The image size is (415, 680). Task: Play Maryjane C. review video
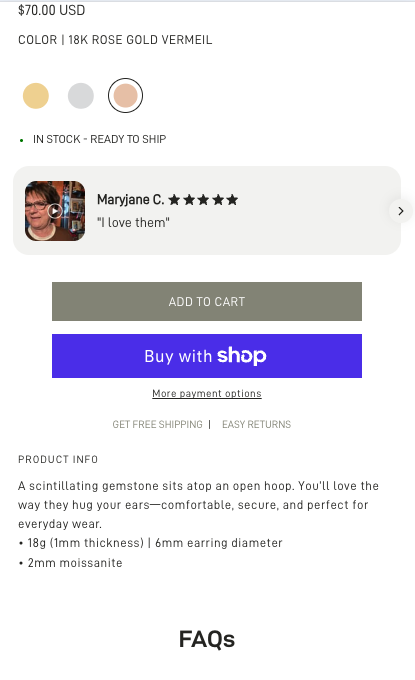pyautogui.click(x=55, y=211)
